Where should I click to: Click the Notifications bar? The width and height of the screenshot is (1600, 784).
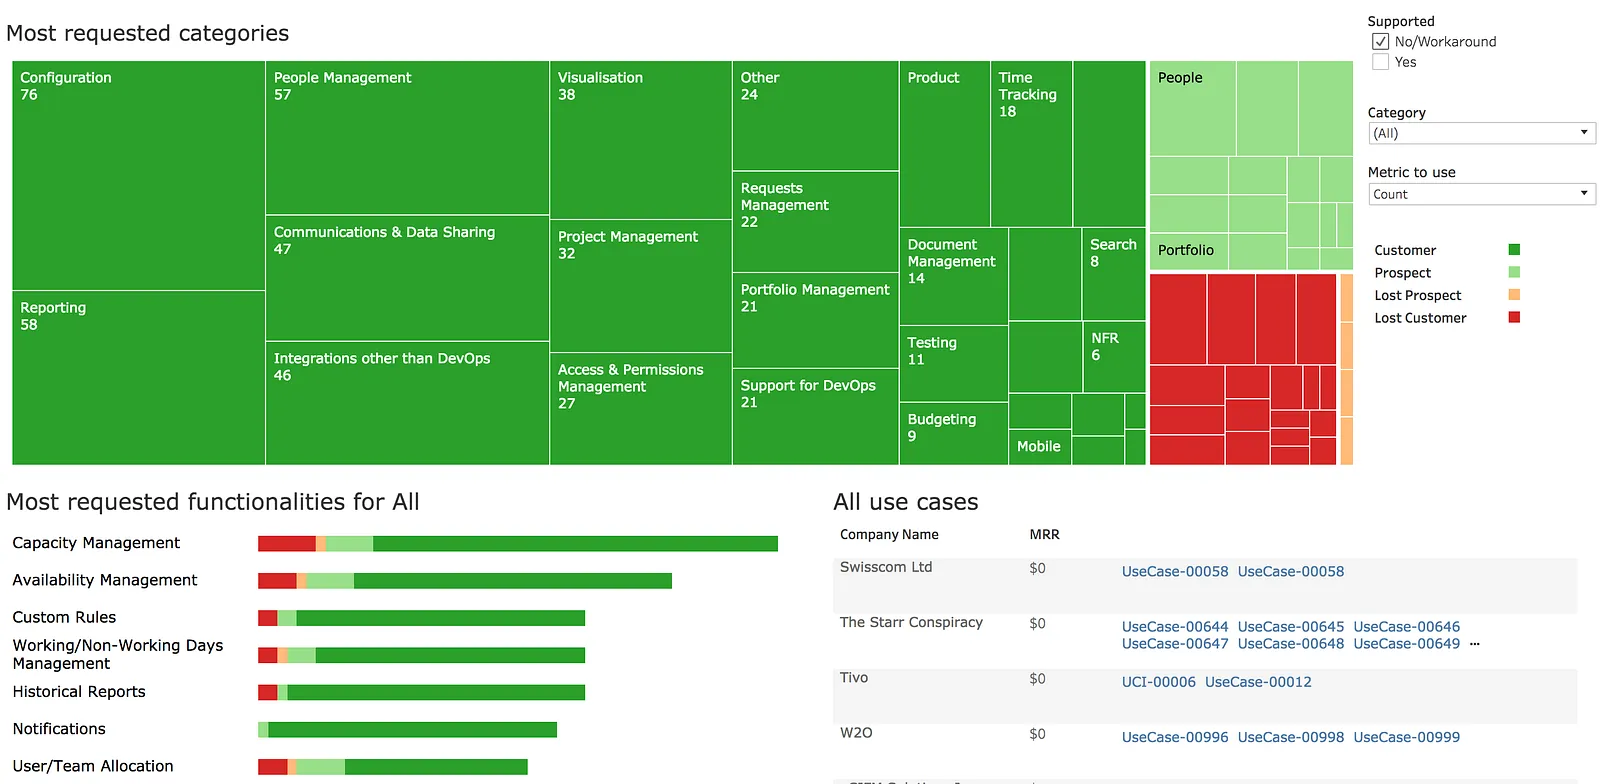[407, 730]
